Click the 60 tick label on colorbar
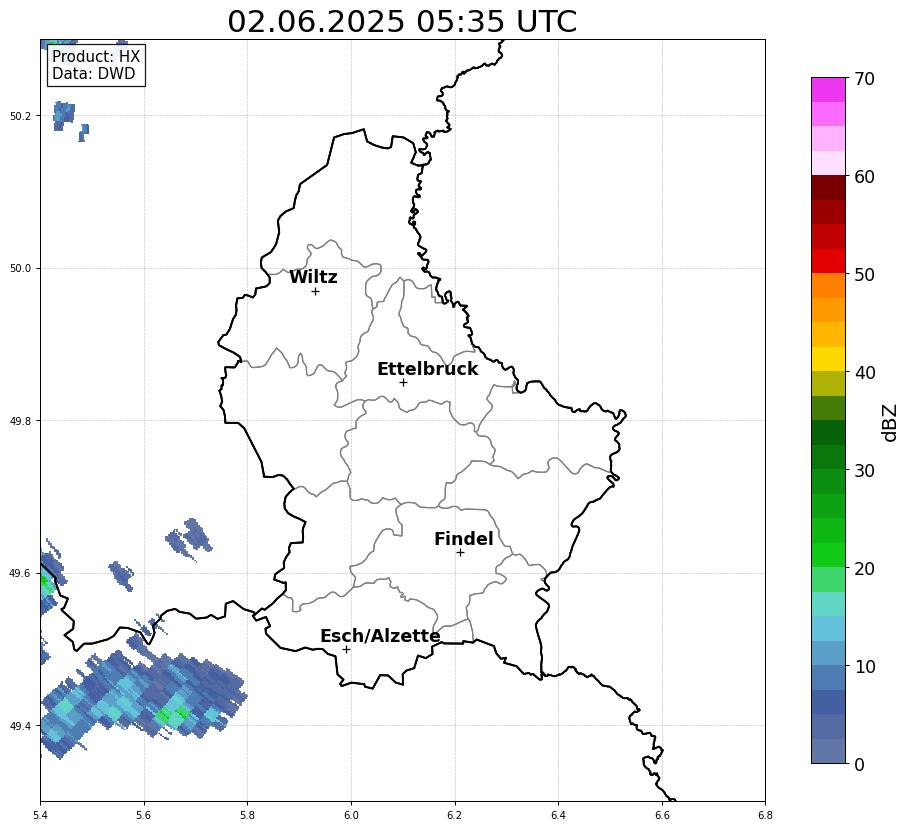This screenshot has height=829, width=909. pyautogui.click(x=864, y=176)
